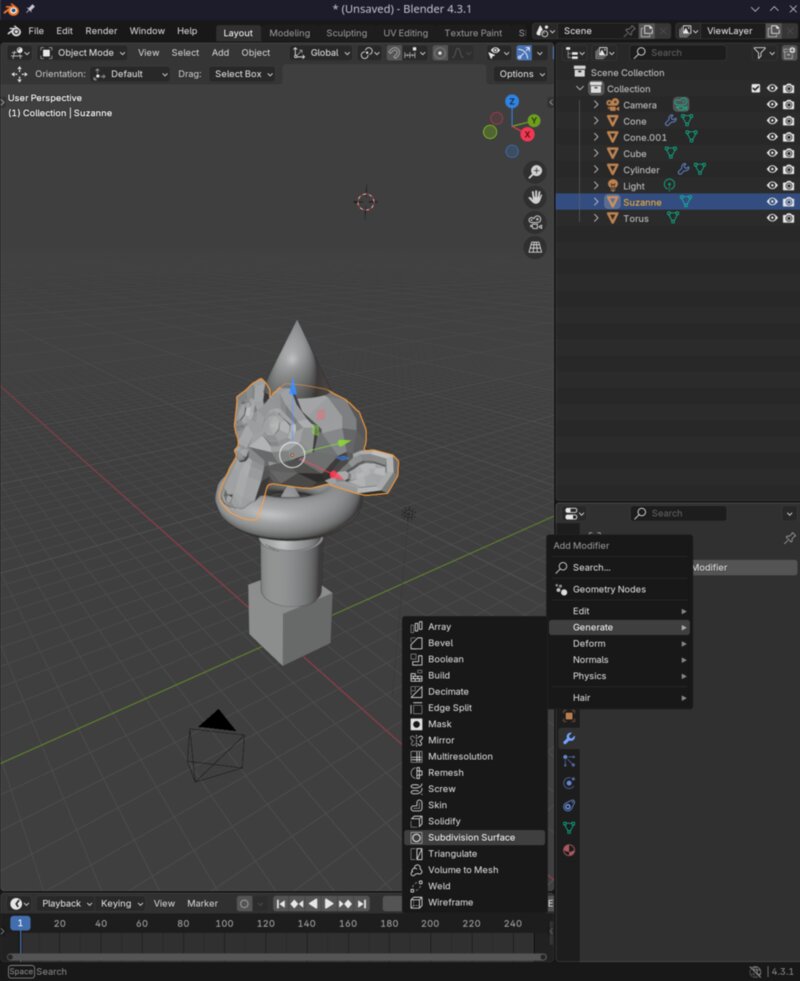Open the Orientation Default dropdown
Viewport: 800px width, 981px height.
click(x=131, y=74)
